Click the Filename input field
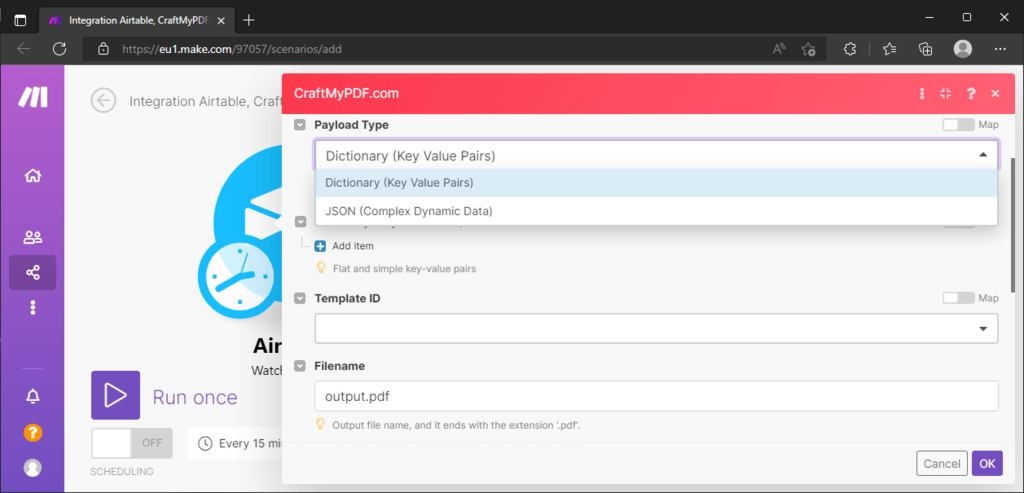The width and height of the screenshot is (1024, 493). (656, 396)
